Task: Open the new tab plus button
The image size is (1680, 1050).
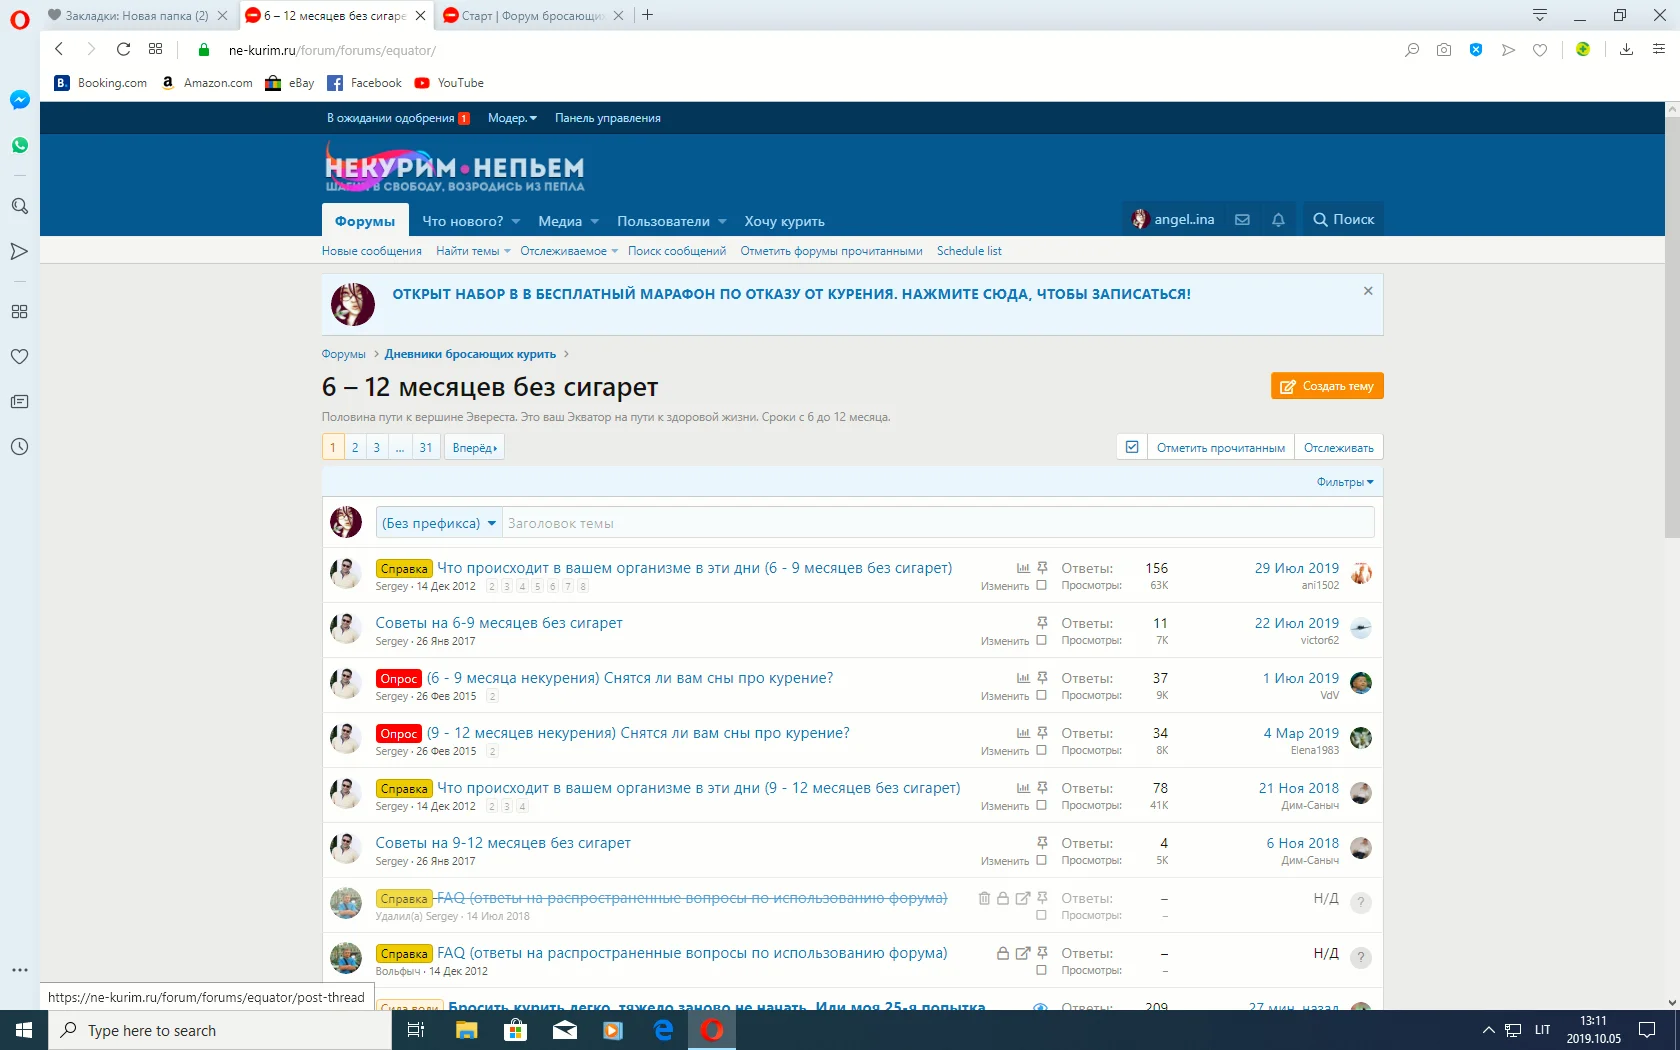Action: coord(647,15)
